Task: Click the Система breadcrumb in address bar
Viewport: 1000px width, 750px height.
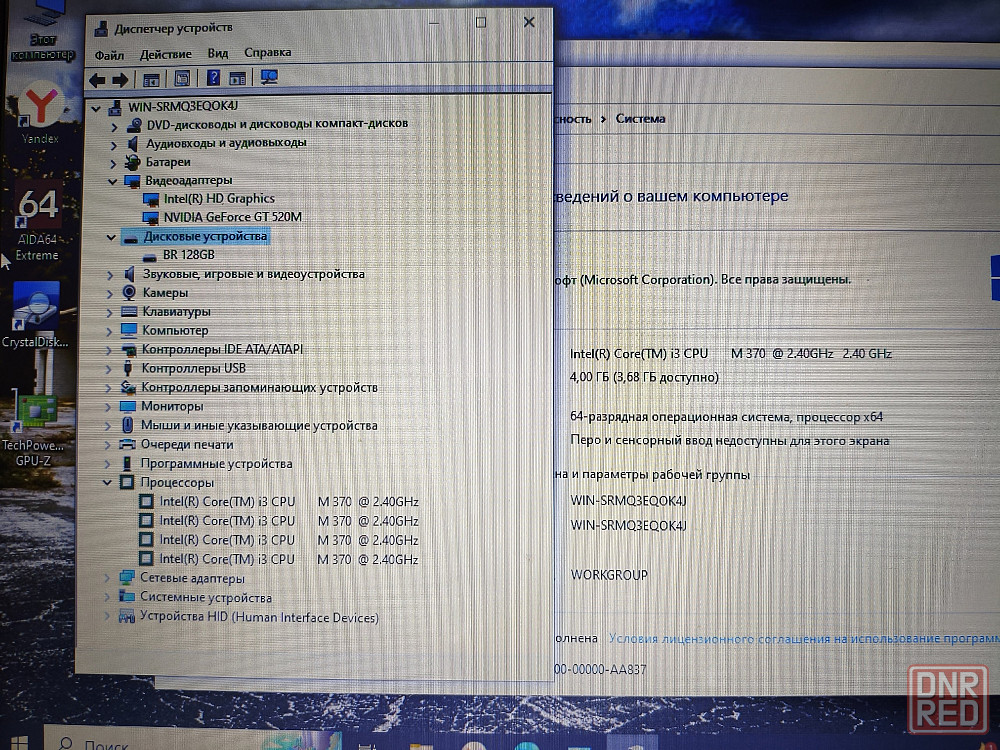Action: [640, 118]
